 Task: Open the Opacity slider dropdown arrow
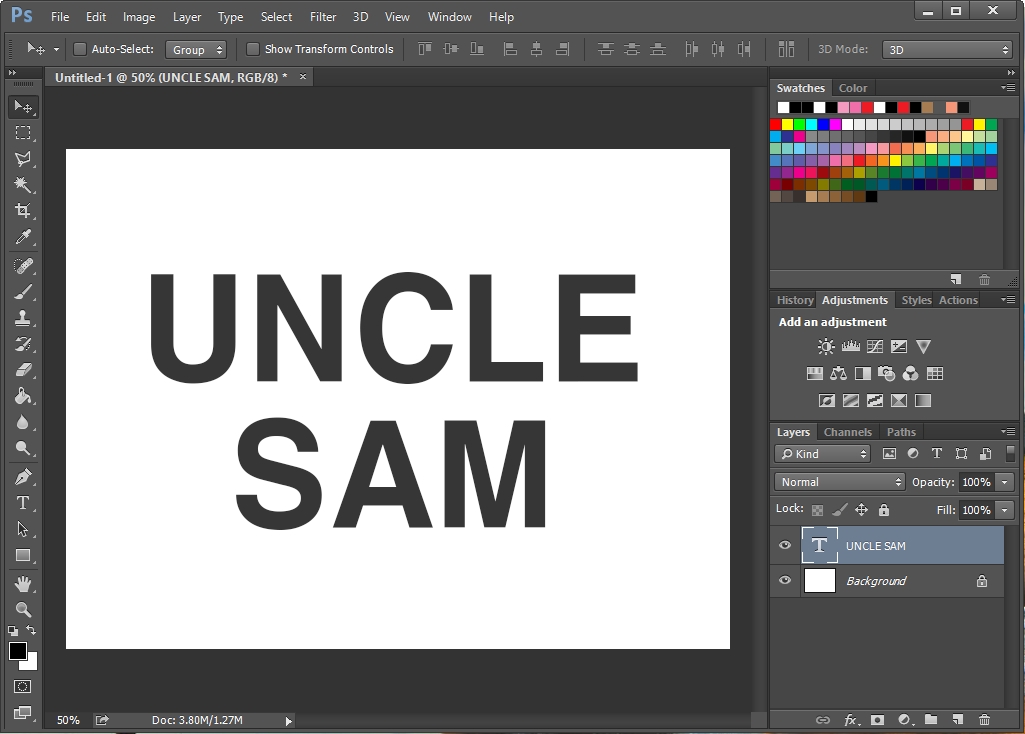(1005, 482)
